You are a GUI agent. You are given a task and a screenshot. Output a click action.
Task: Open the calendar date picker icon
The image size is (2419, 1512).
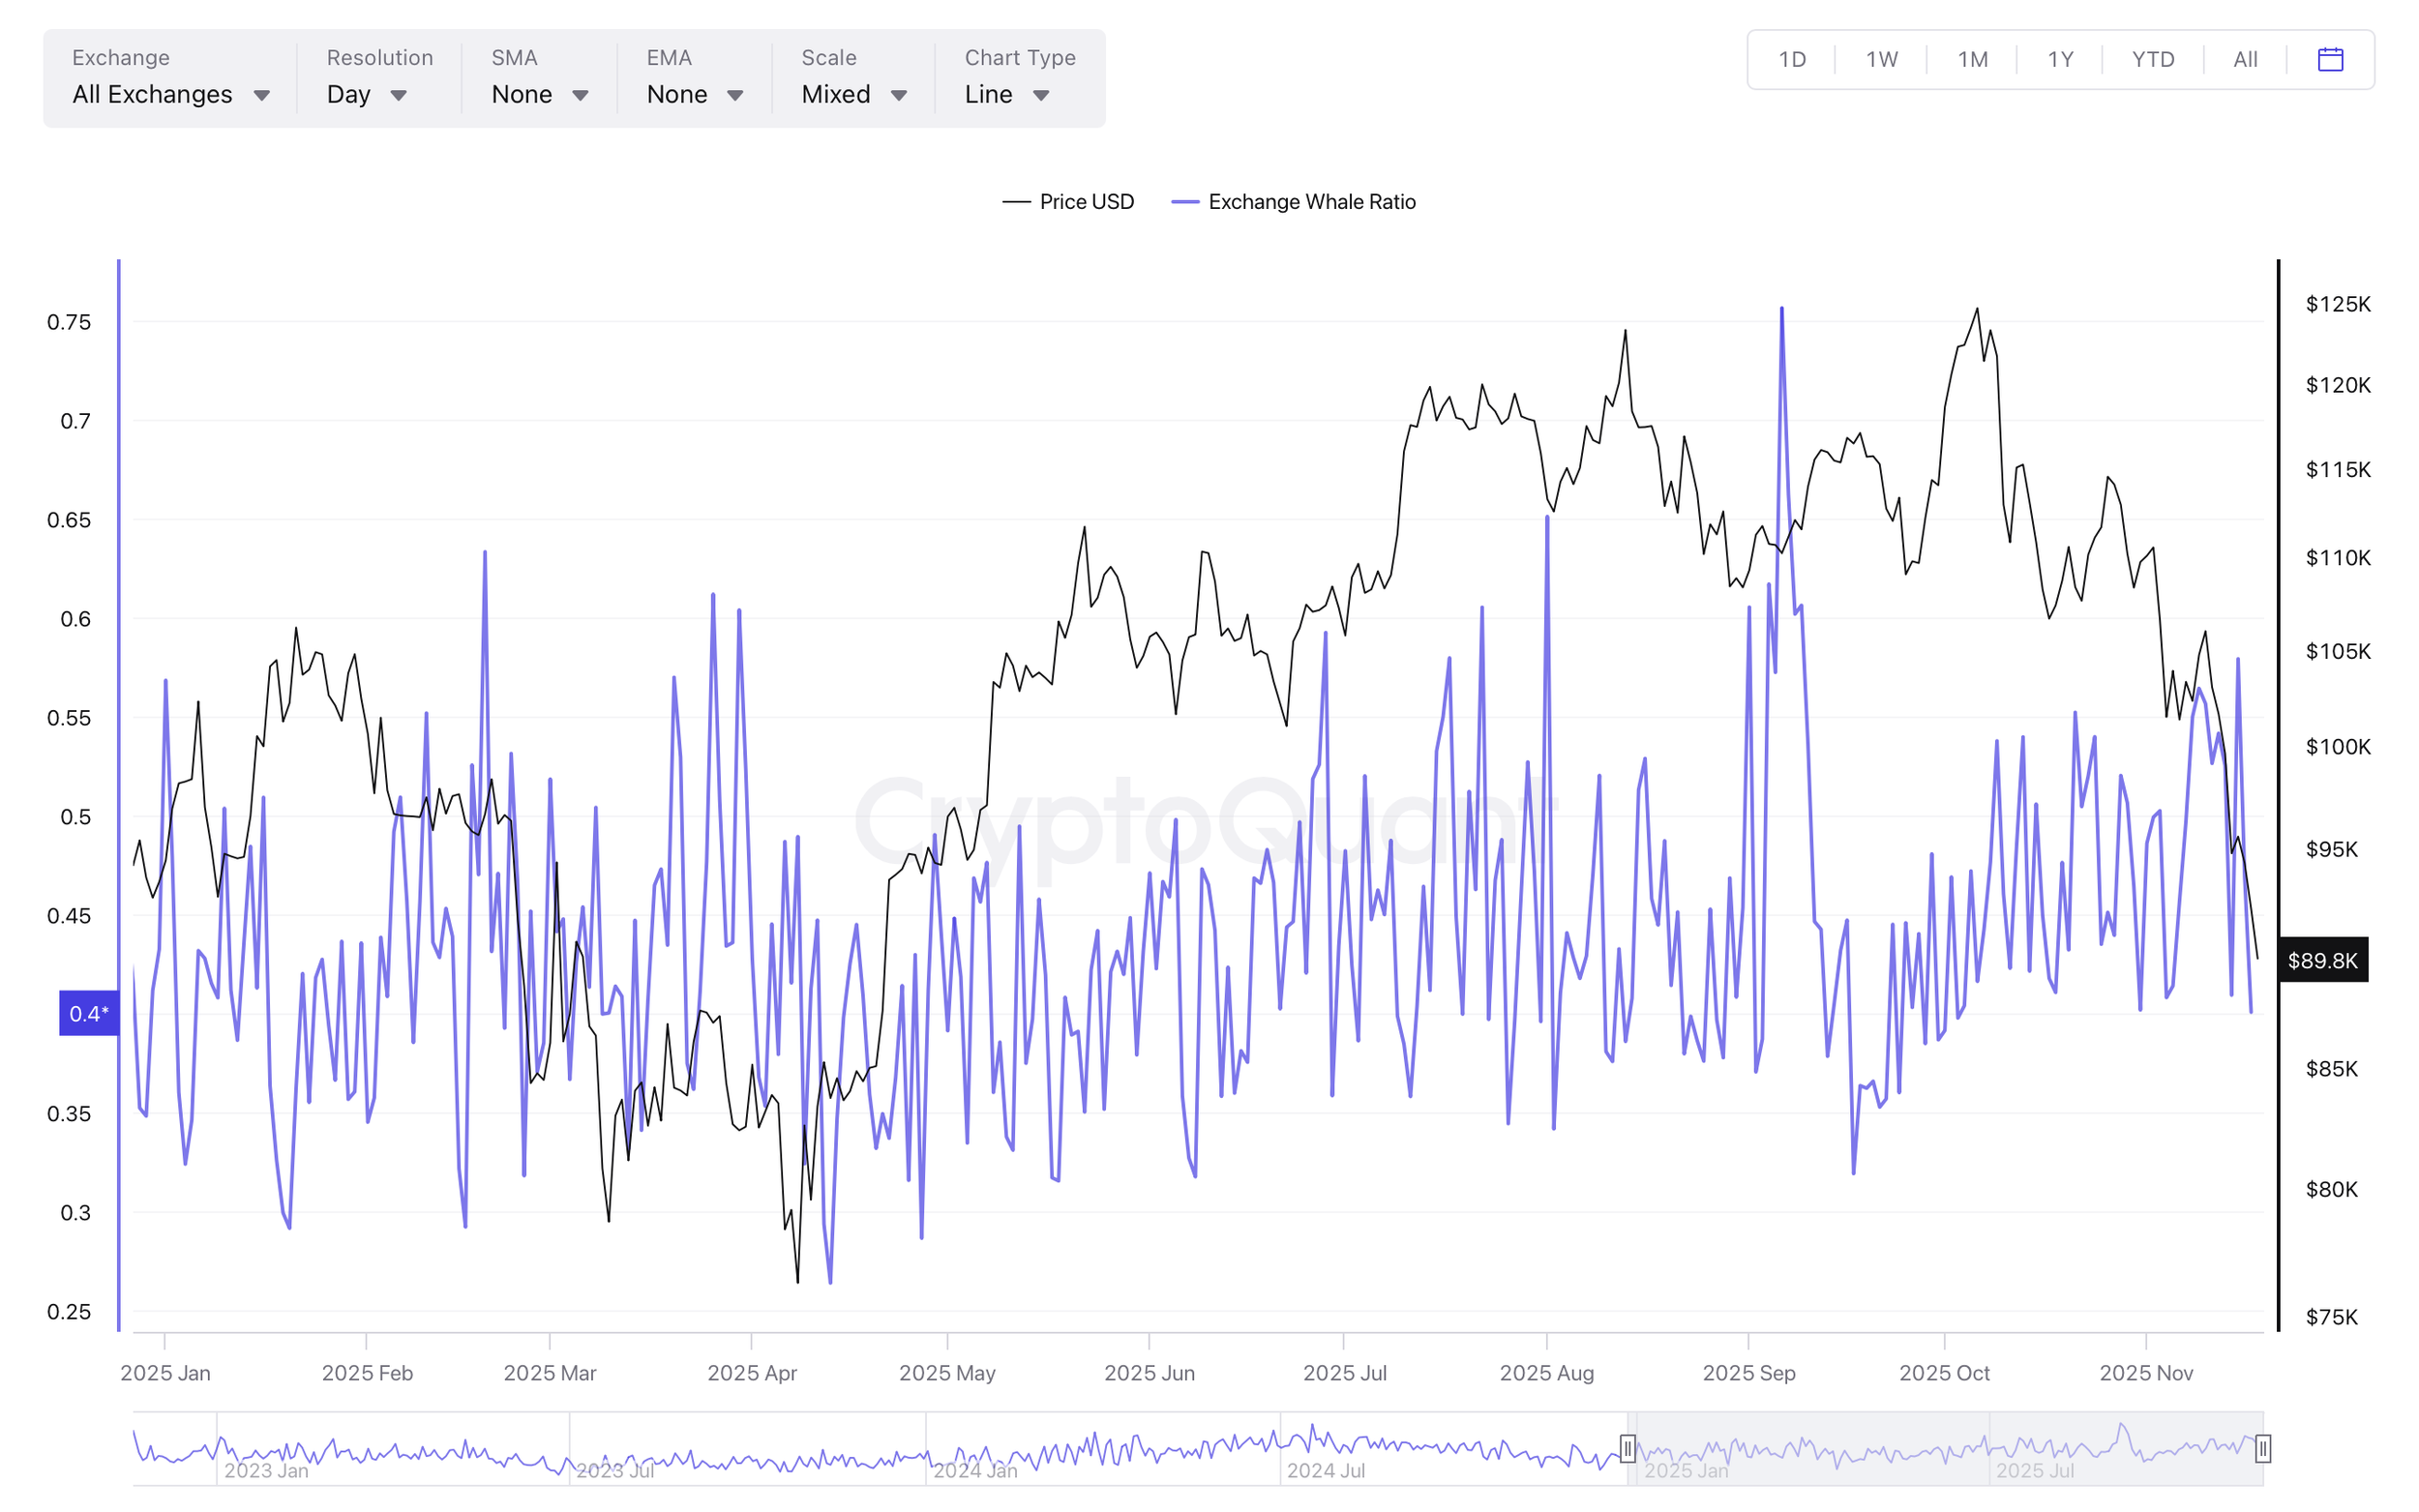2329,59
